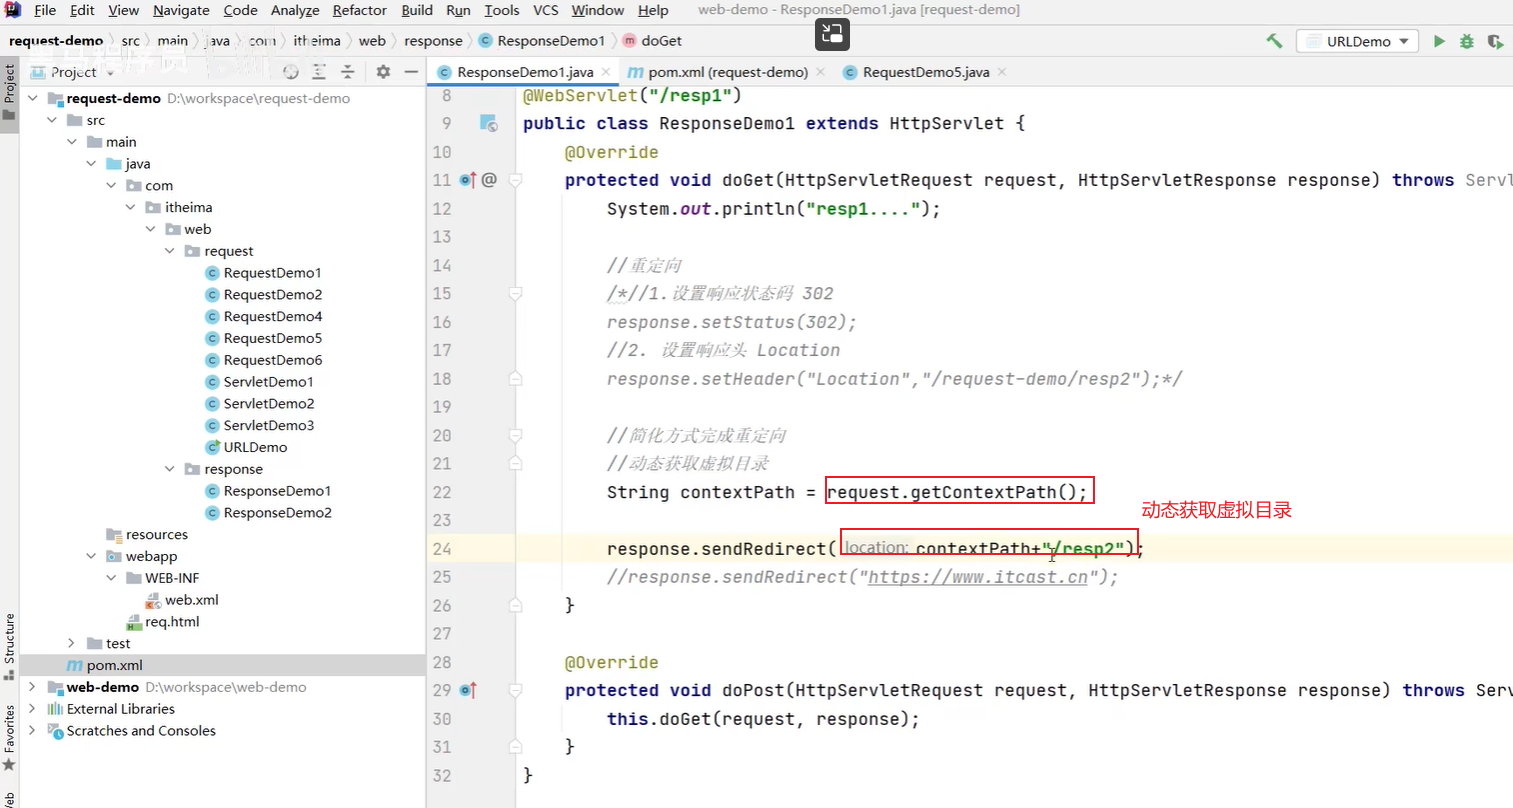
Task: Click the locate-in-tree target icon in Project panel
Action: [291, 72]
